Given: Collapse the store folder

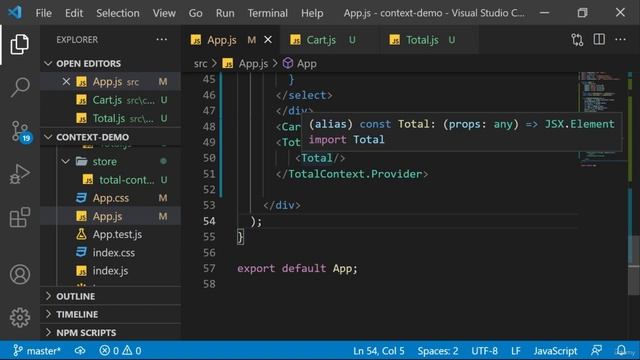Looking at the screenshot, I should point(66,162).
